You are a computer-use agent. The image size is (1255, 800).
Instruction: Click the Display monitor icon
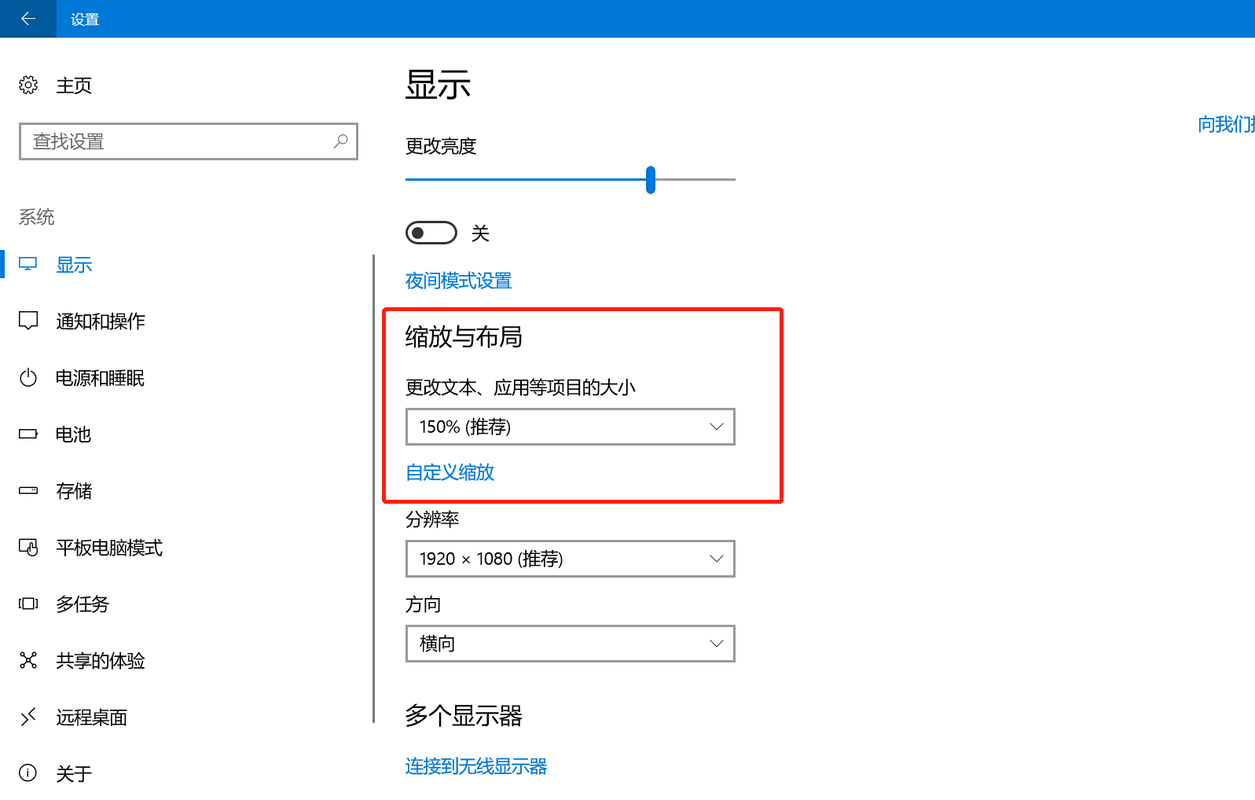28,264
